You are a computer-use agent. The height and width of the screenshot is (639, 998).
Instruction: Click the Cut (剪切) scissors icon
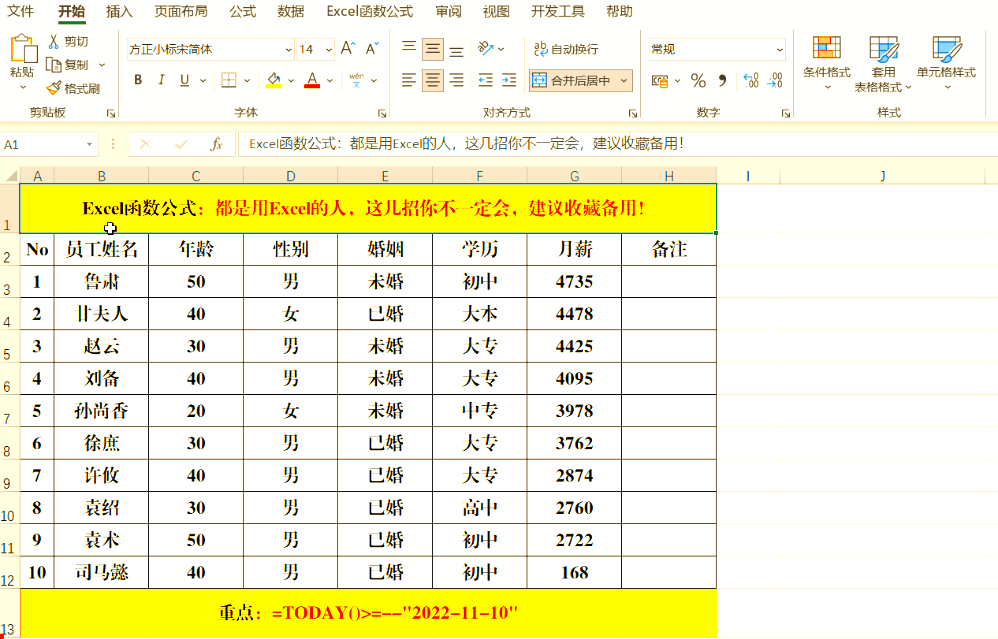54,42
